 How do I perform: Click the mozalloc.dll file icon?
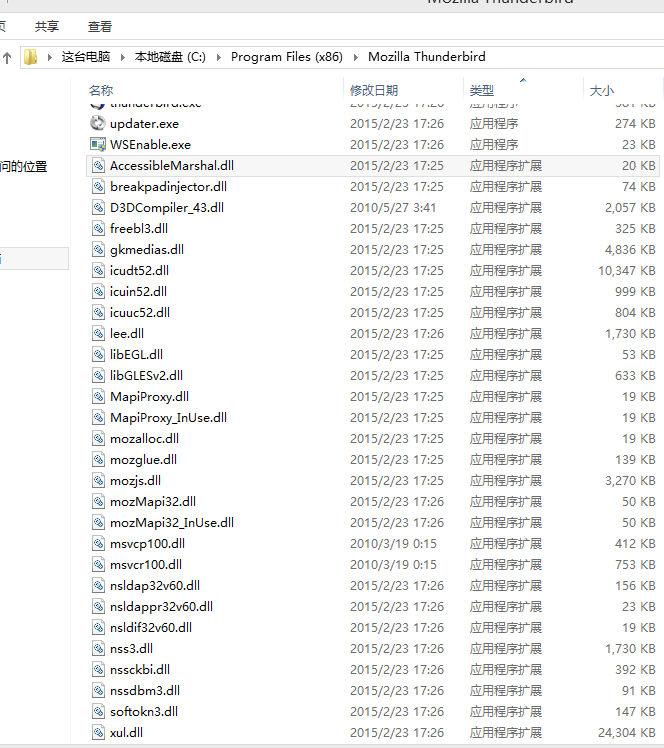98,438
